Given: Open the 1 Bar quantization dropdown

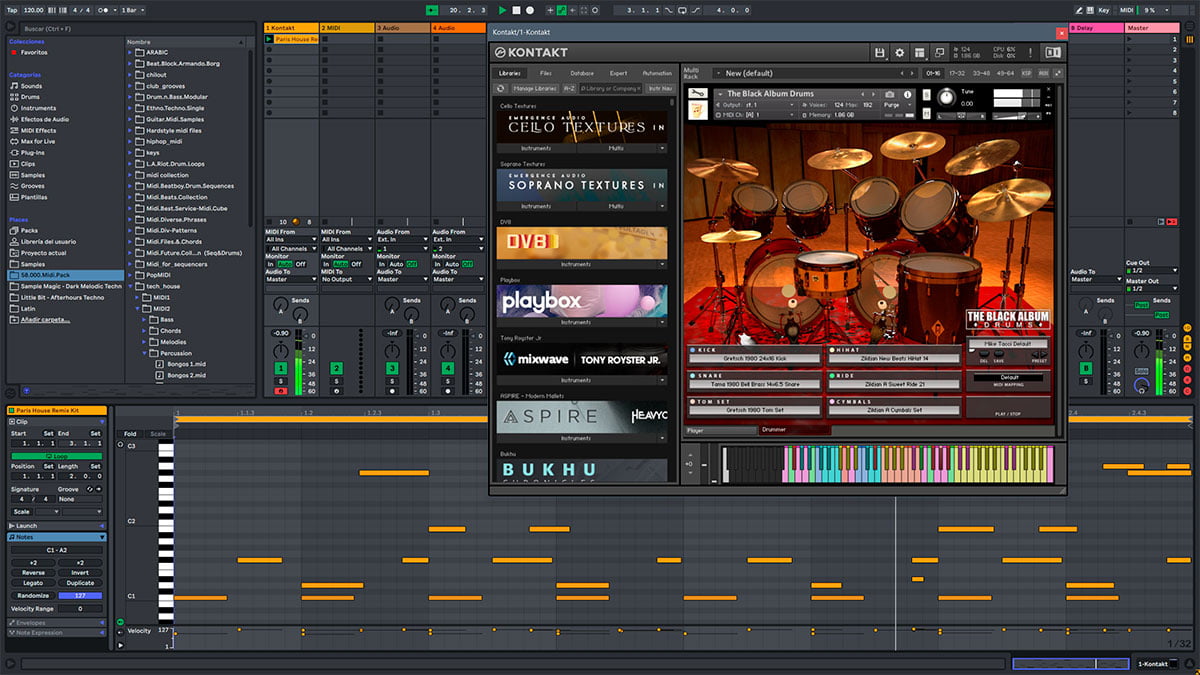Looking at the screenshot, I should (x=133, y=10).
